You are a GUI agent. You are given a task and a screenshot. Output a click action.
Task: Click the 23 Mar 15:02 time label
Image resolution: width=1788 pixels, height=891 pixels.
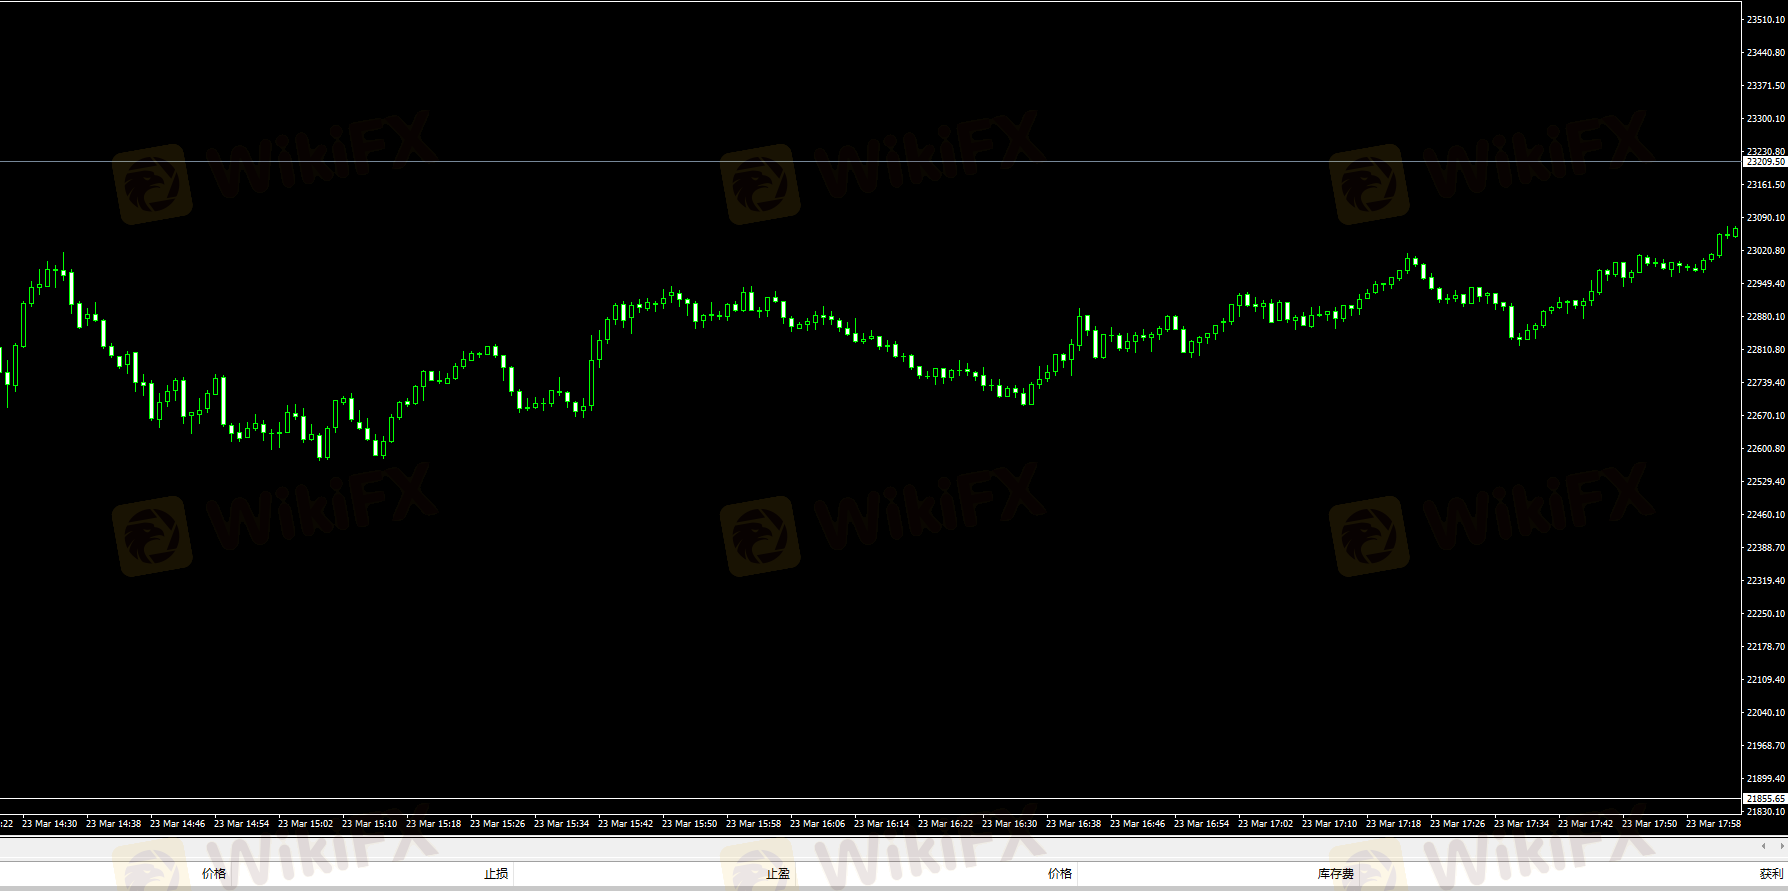coord(306,824)
